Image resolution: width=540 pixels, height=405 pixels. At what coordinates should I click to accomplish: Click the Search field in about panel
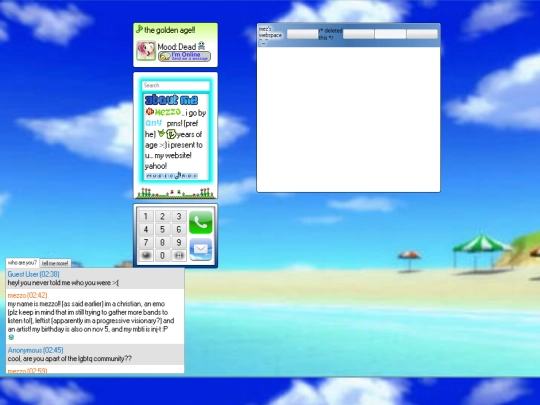point(176,85)
